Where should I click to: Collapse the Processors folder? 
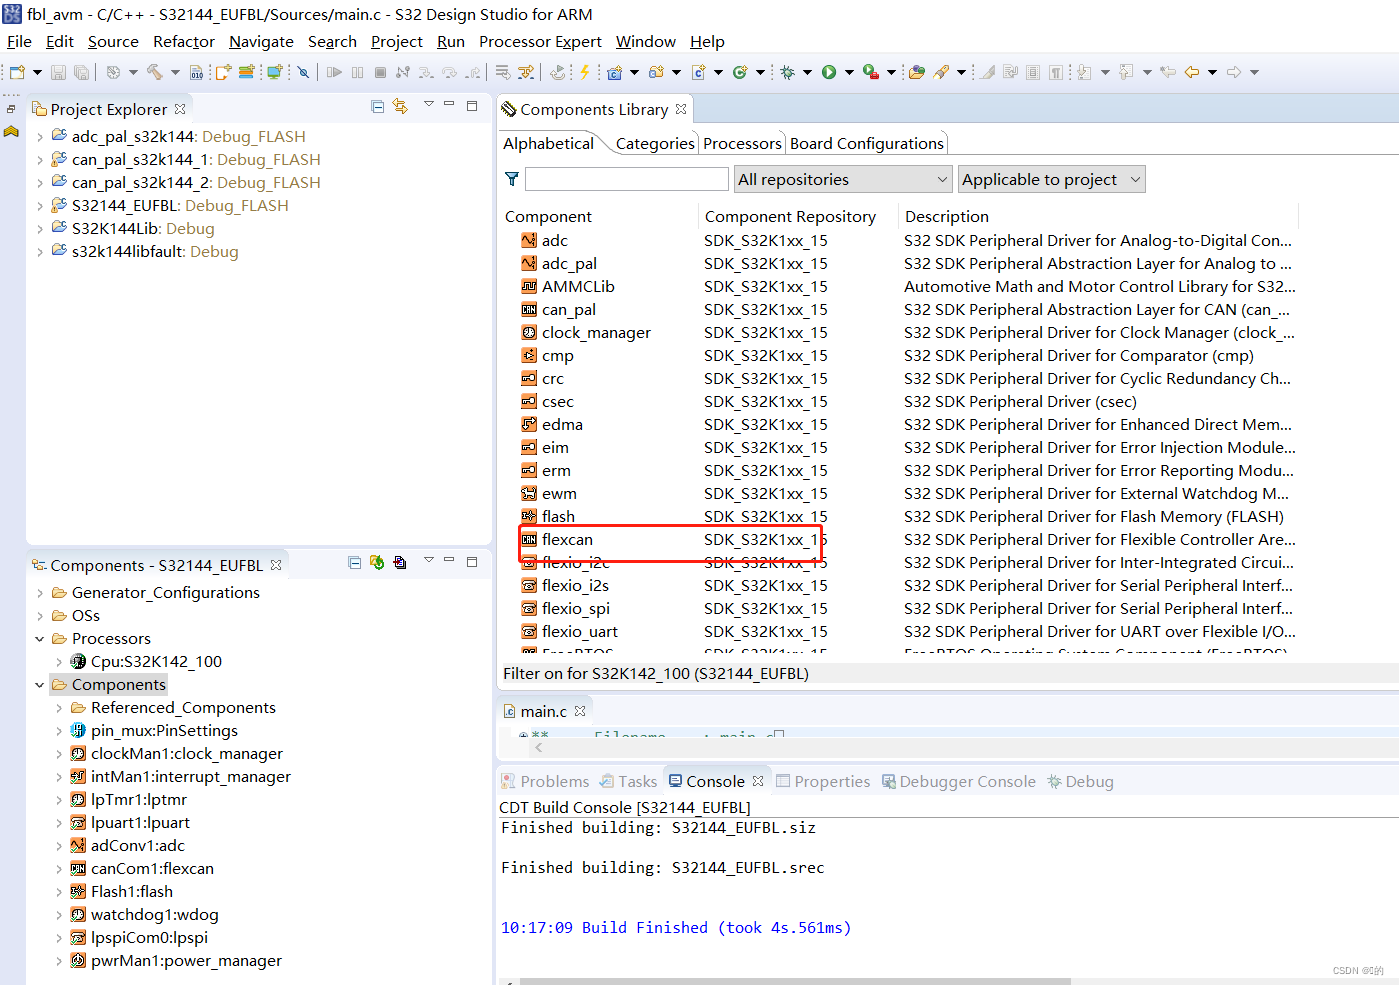pyautogui.click(x=40, y=639)
